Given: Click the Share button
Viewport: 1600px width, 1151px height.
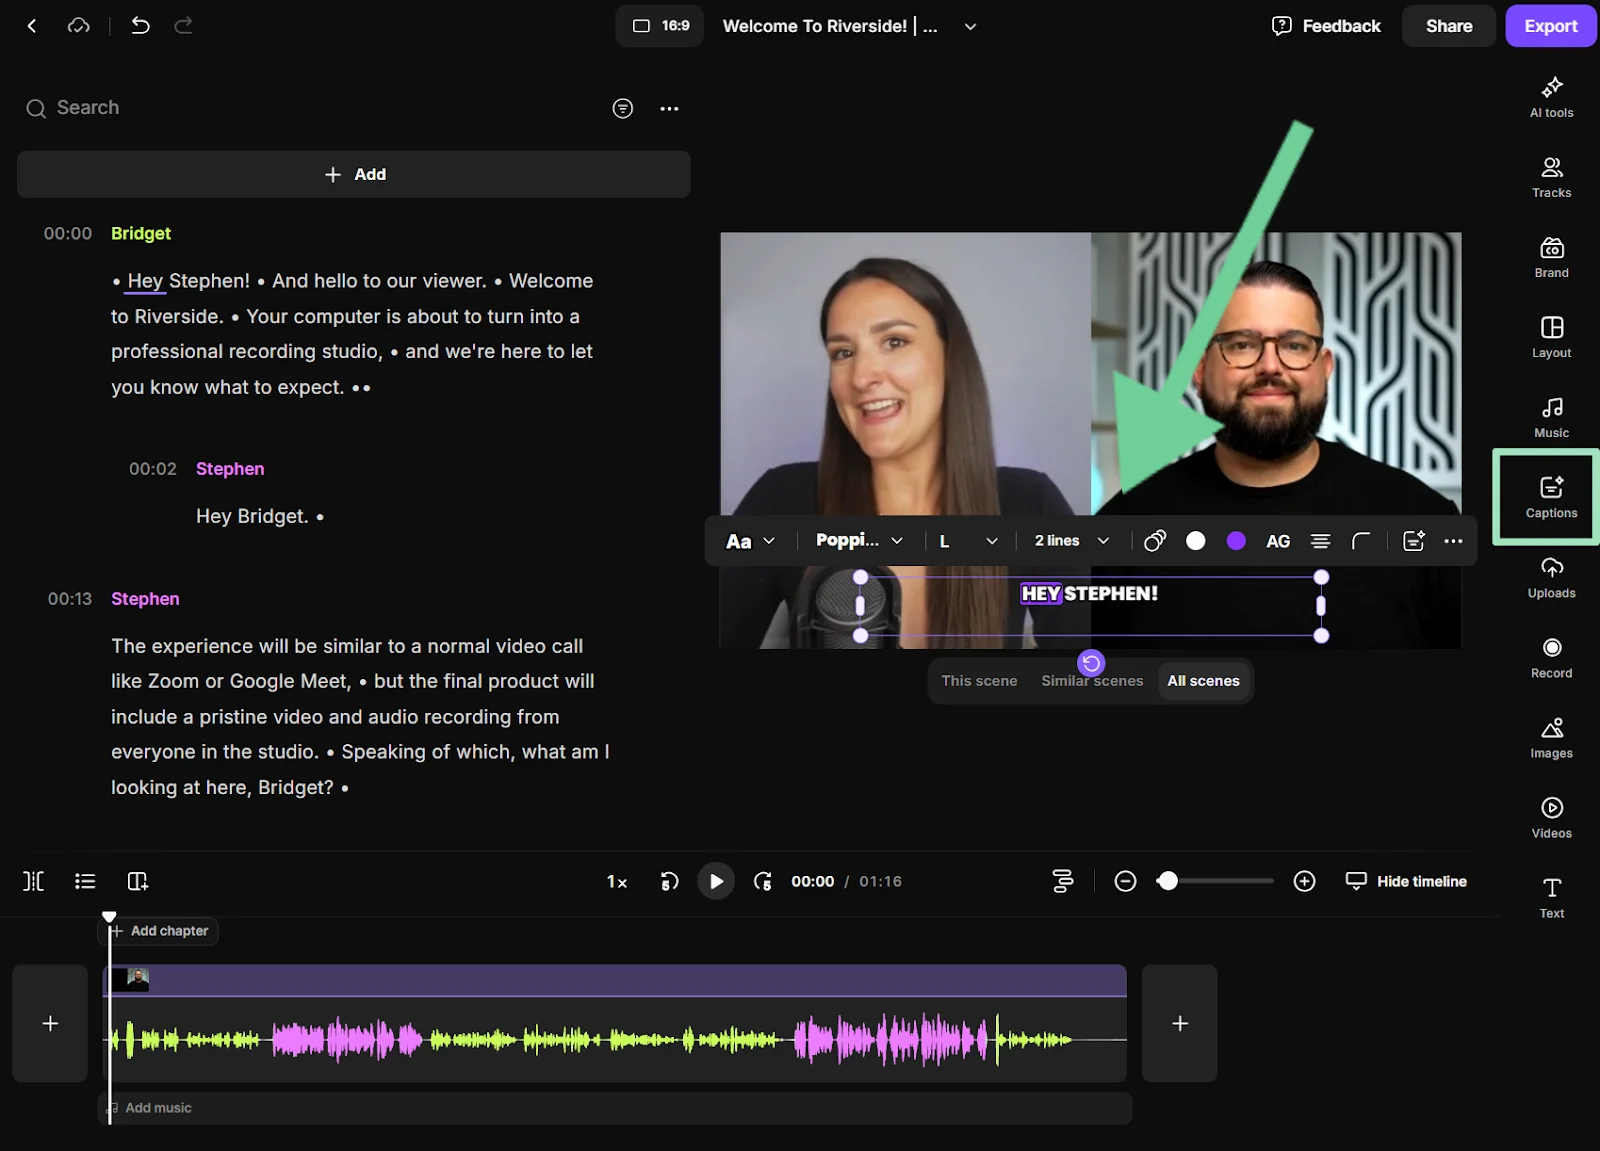Looking at the screenshot, I should [1448, 26].
